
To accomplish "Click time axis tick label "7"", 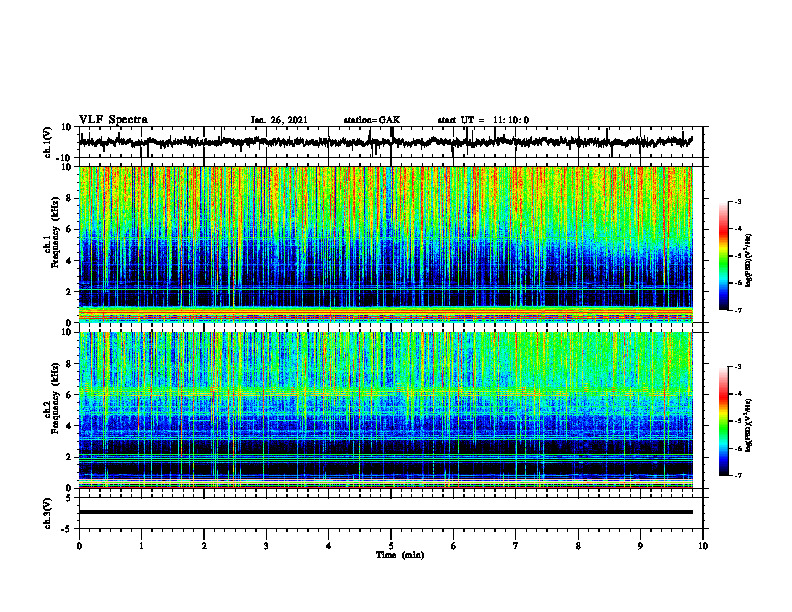I will 516,546.
